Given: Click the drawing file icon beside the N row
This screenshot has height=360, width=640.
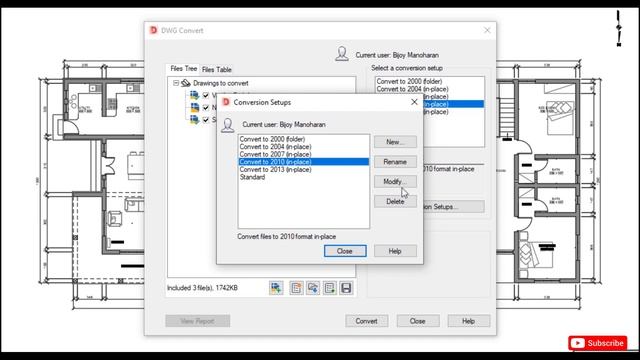Looking at the screenshot, I should 195,107.
